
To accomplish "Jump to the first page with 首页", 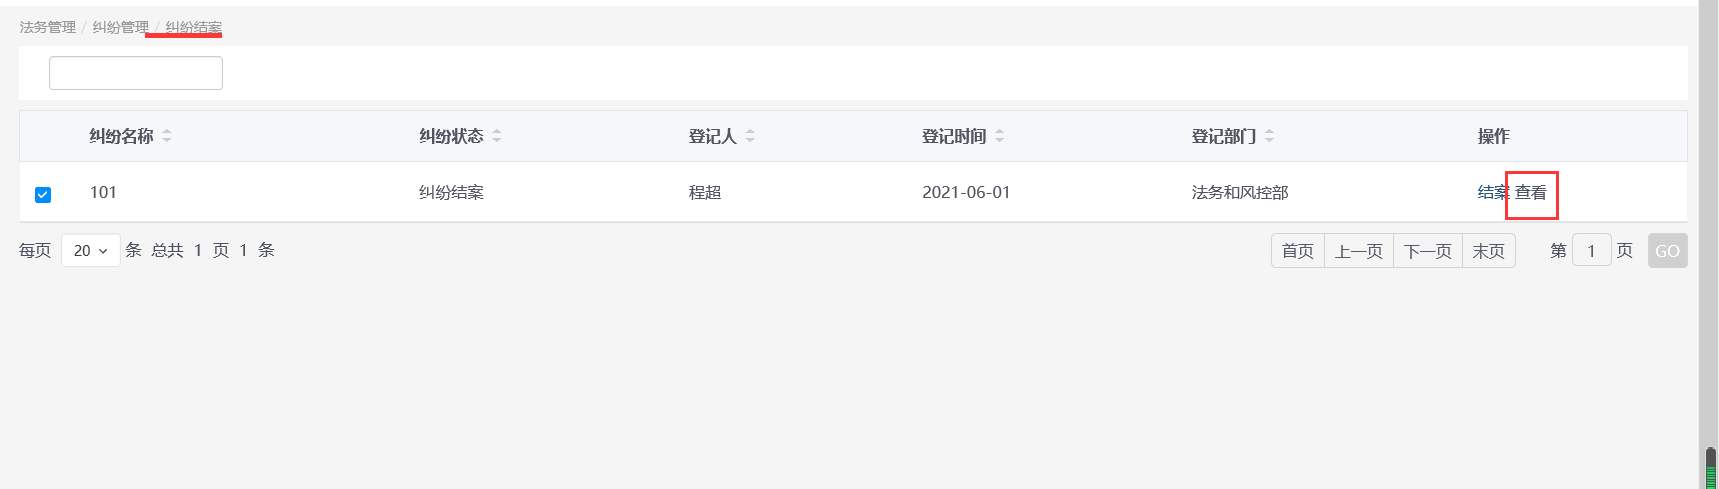I will point(1297,251).
